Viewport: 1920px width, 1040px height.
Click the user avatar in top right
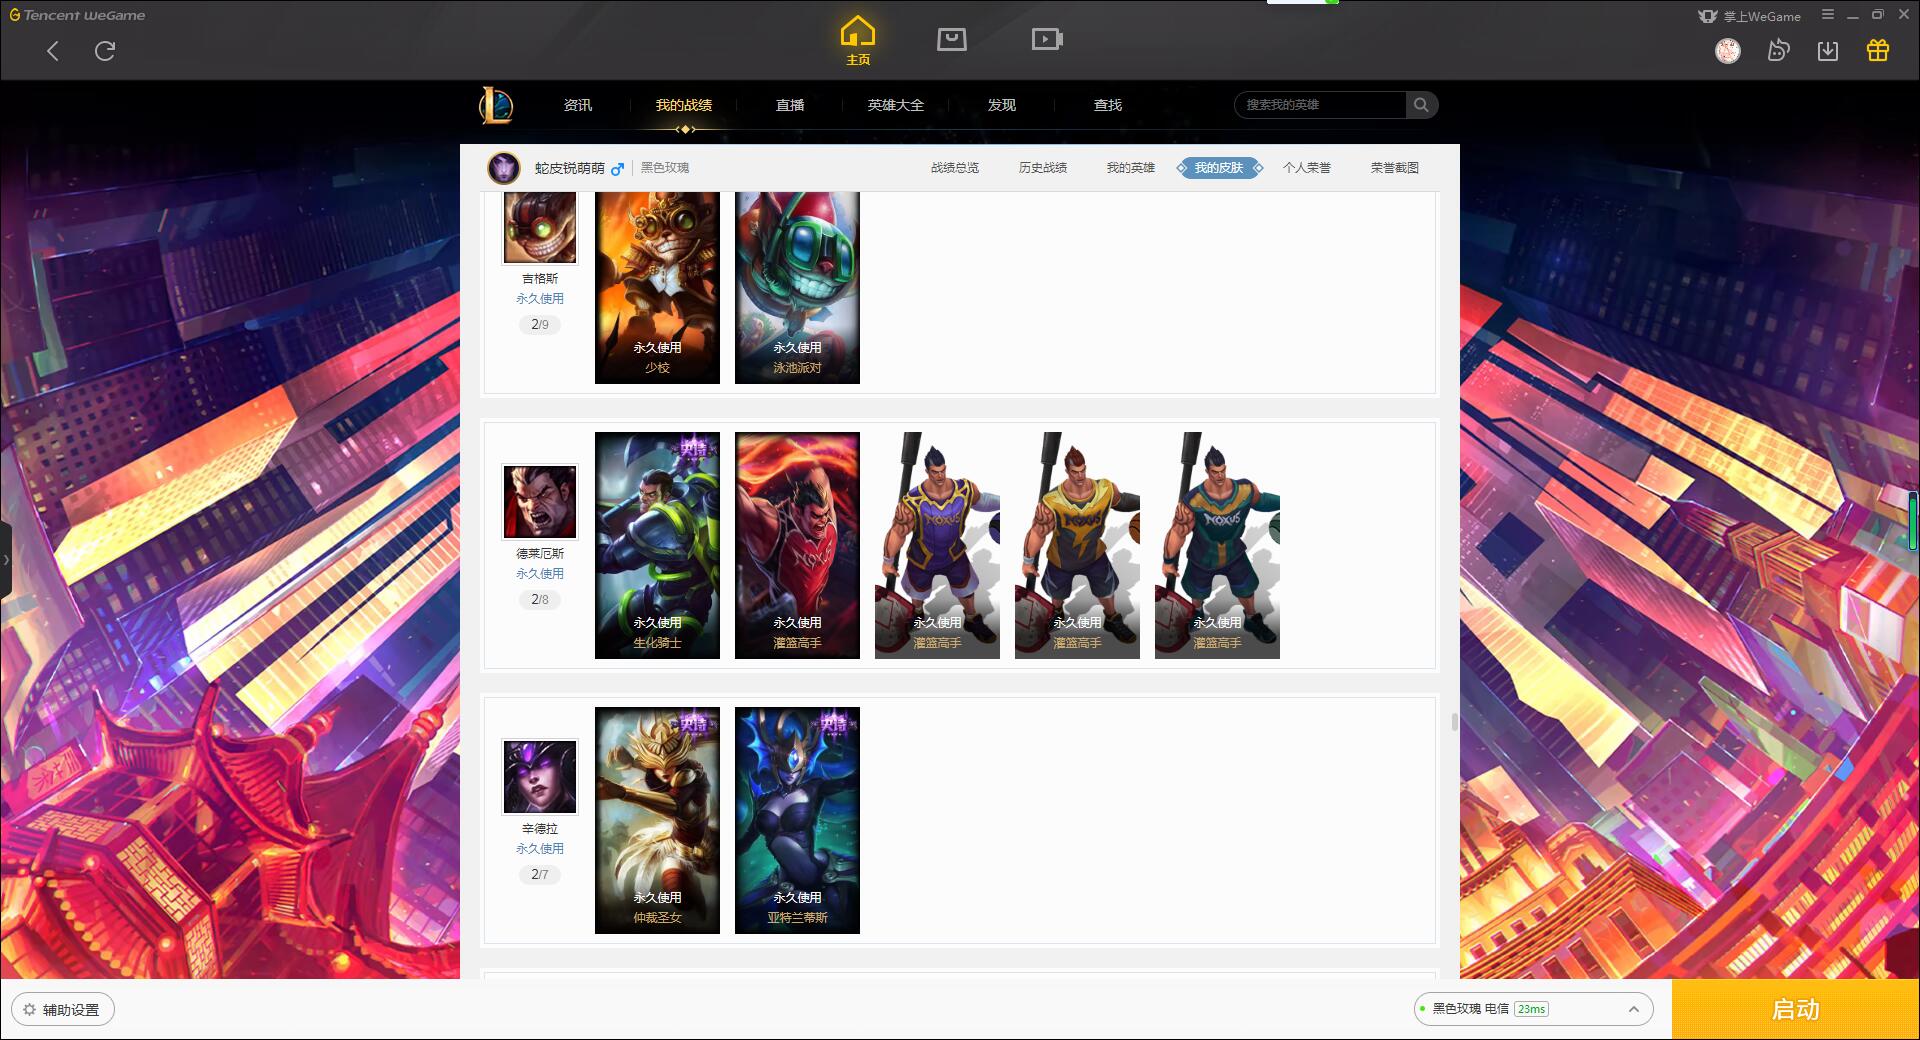[1728, 51]
